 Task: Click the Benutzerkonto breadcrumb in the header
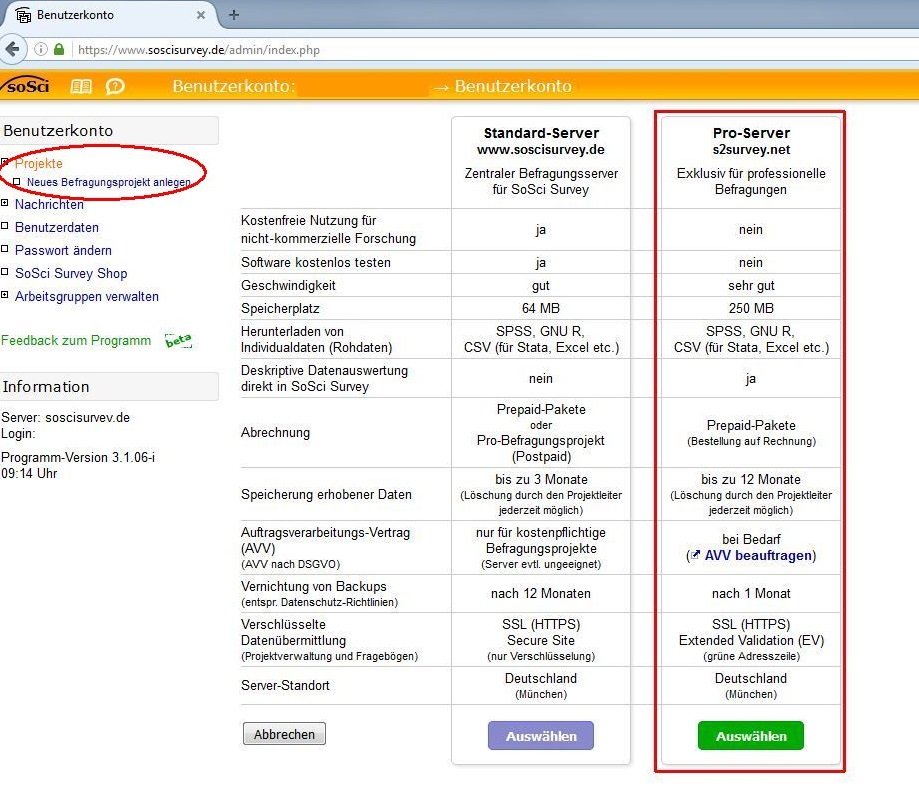pos(513,87)
